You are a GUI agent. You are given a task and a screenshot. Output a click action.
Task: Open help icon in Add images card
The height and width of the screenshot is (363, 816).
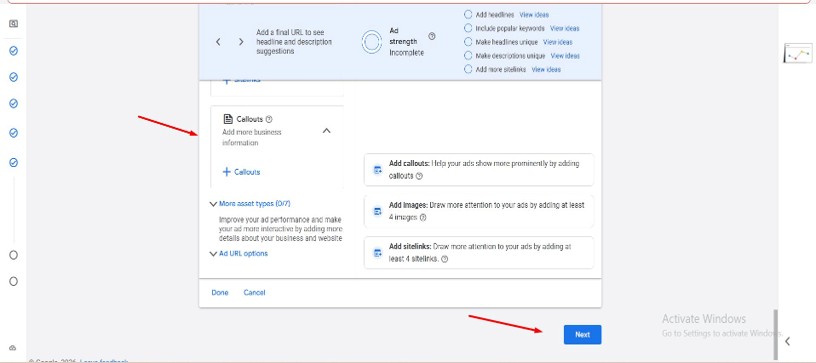coord(423,218)
